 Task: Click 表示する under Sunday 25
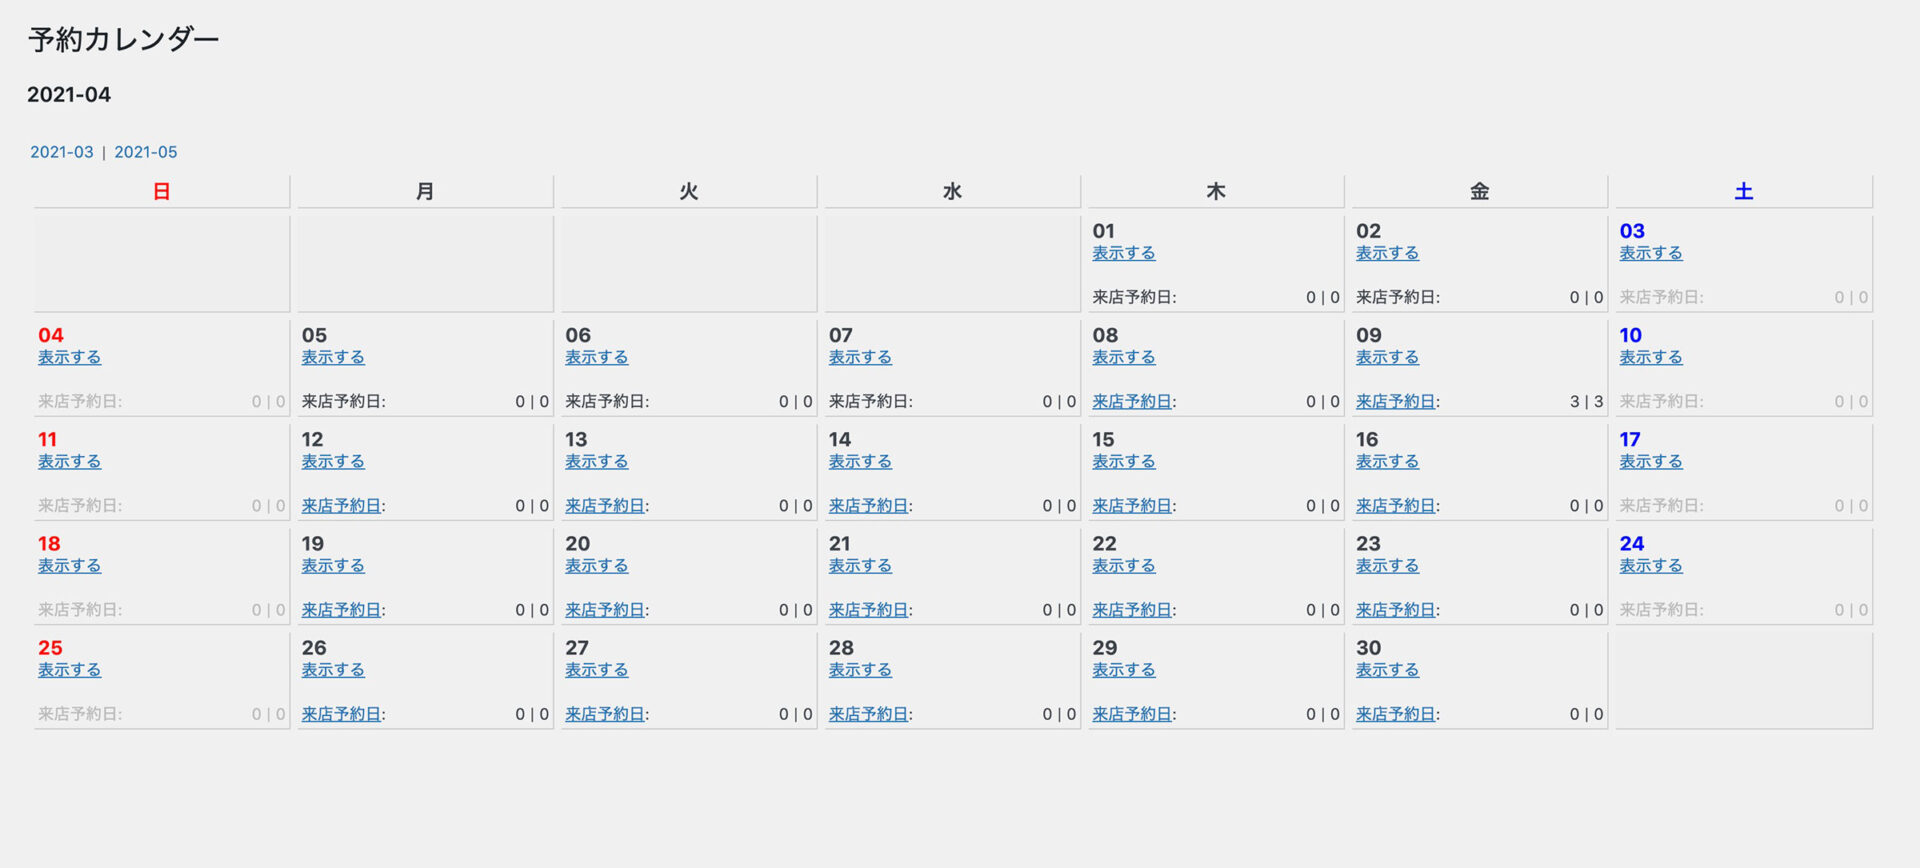click(69, 670)
